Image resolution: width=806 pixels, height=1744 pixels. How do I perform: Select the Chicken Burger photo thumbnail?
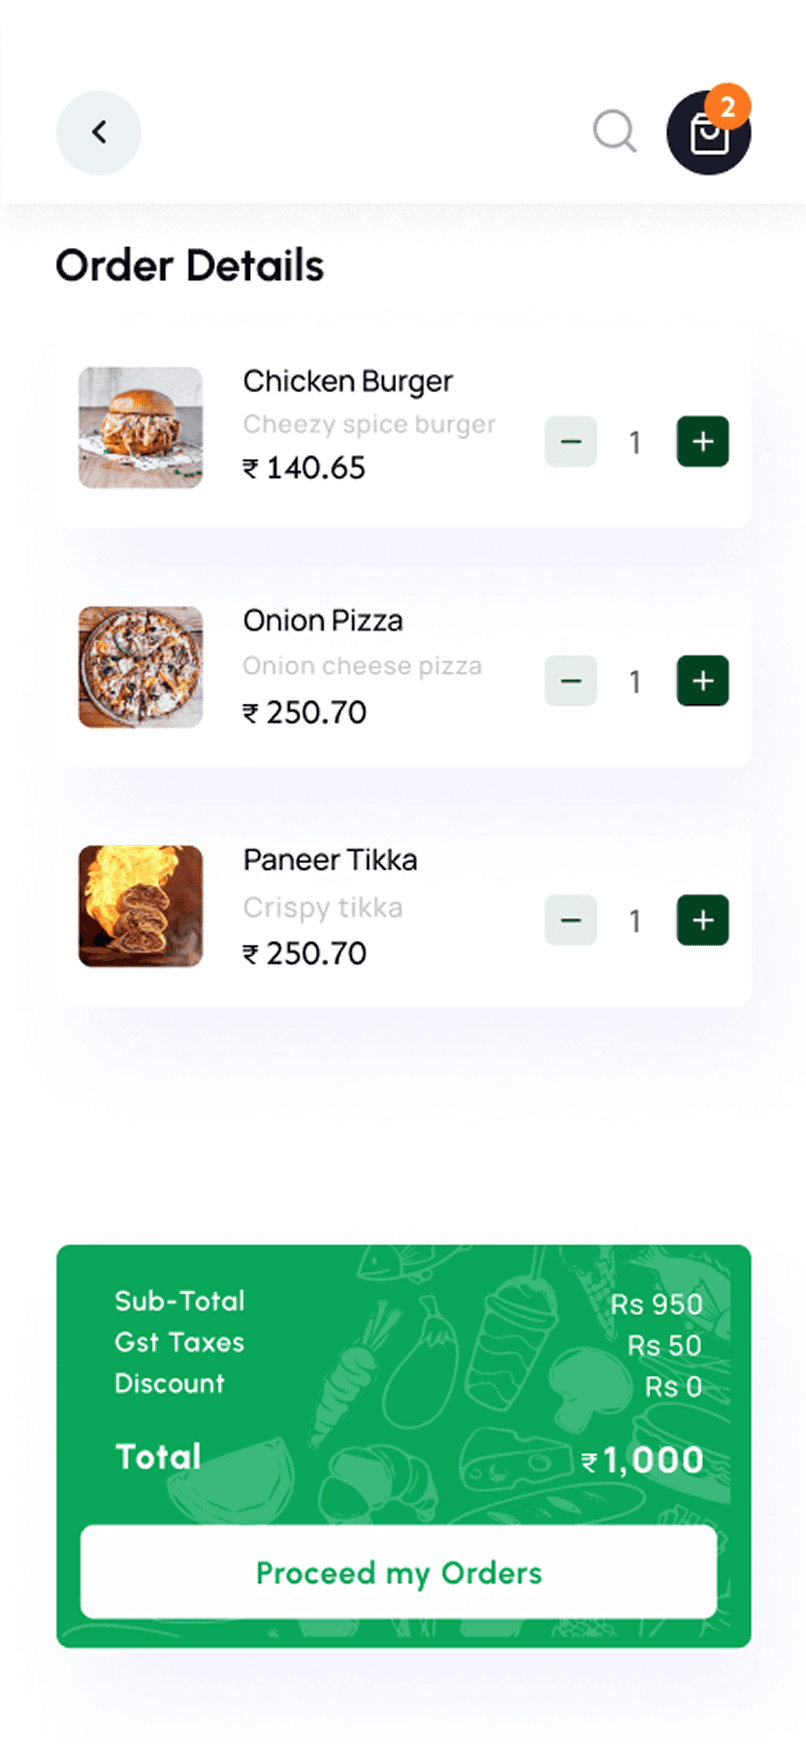point(141,428)
